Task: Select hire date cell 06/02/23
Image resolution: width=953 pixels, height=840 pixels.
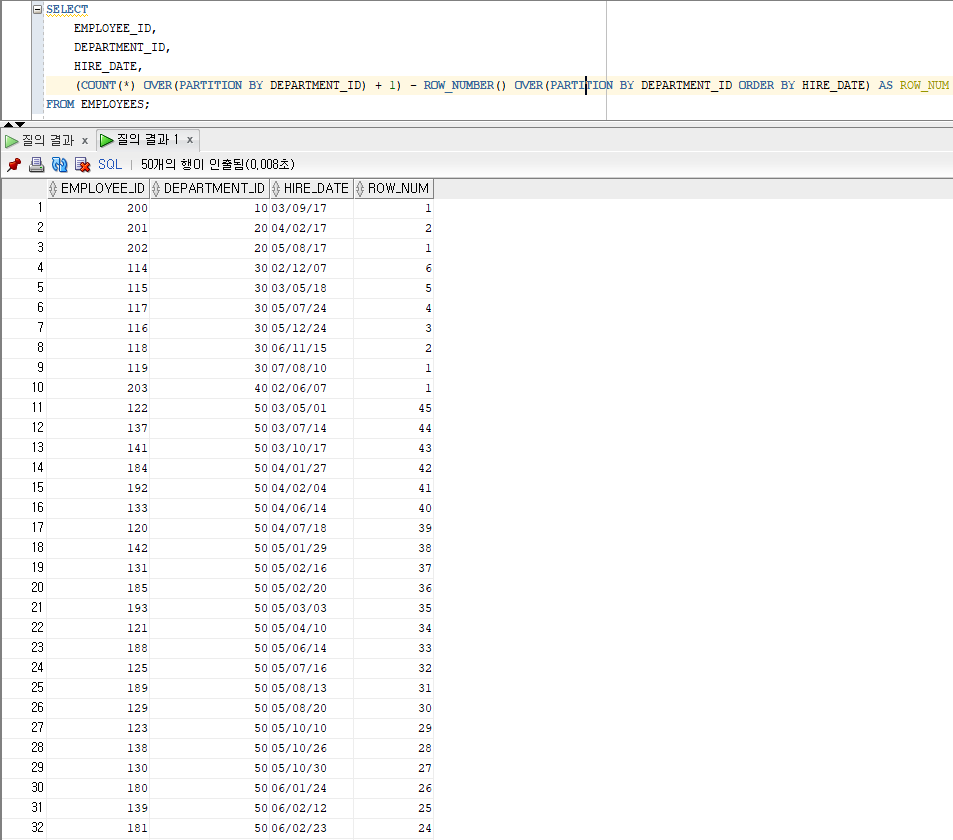Action: coord(311,828)
